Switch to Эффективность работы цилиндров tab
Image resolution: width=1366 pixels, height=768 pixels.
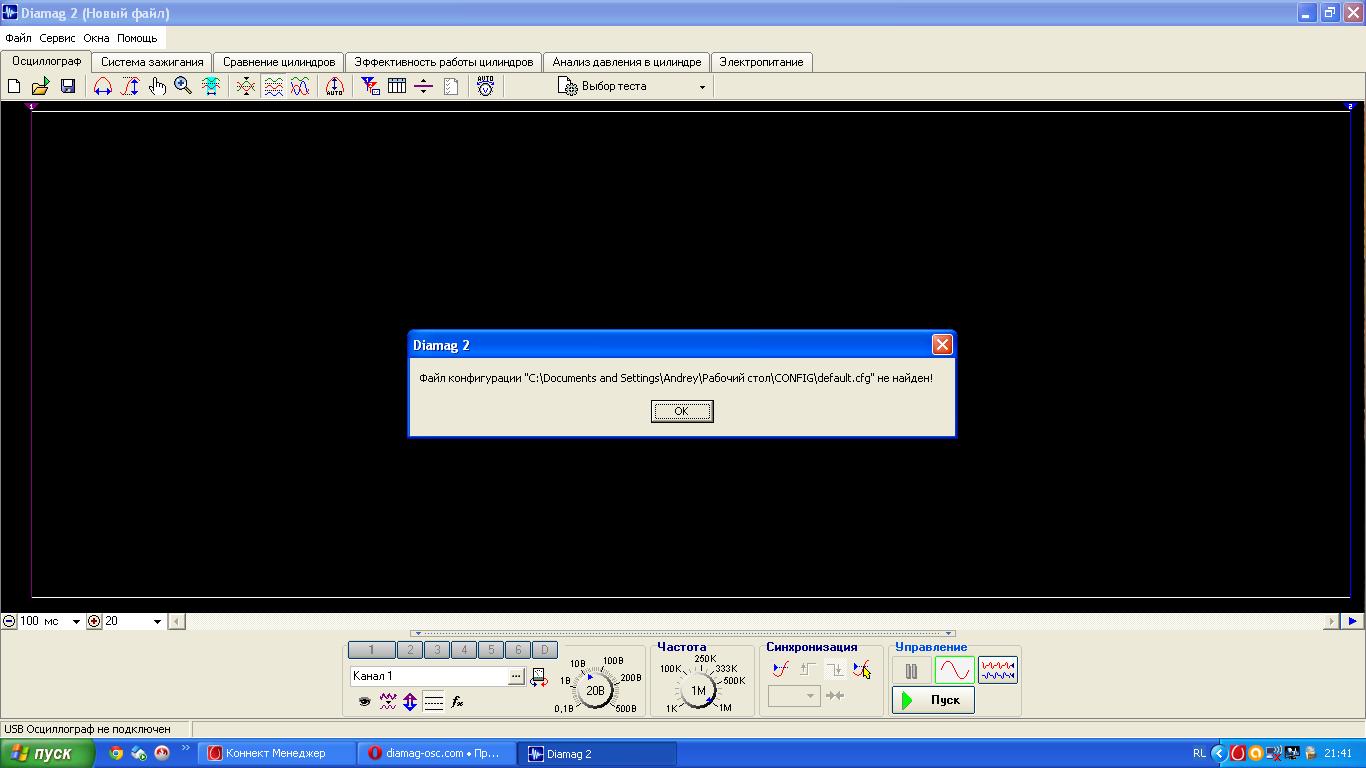[444, 62]
